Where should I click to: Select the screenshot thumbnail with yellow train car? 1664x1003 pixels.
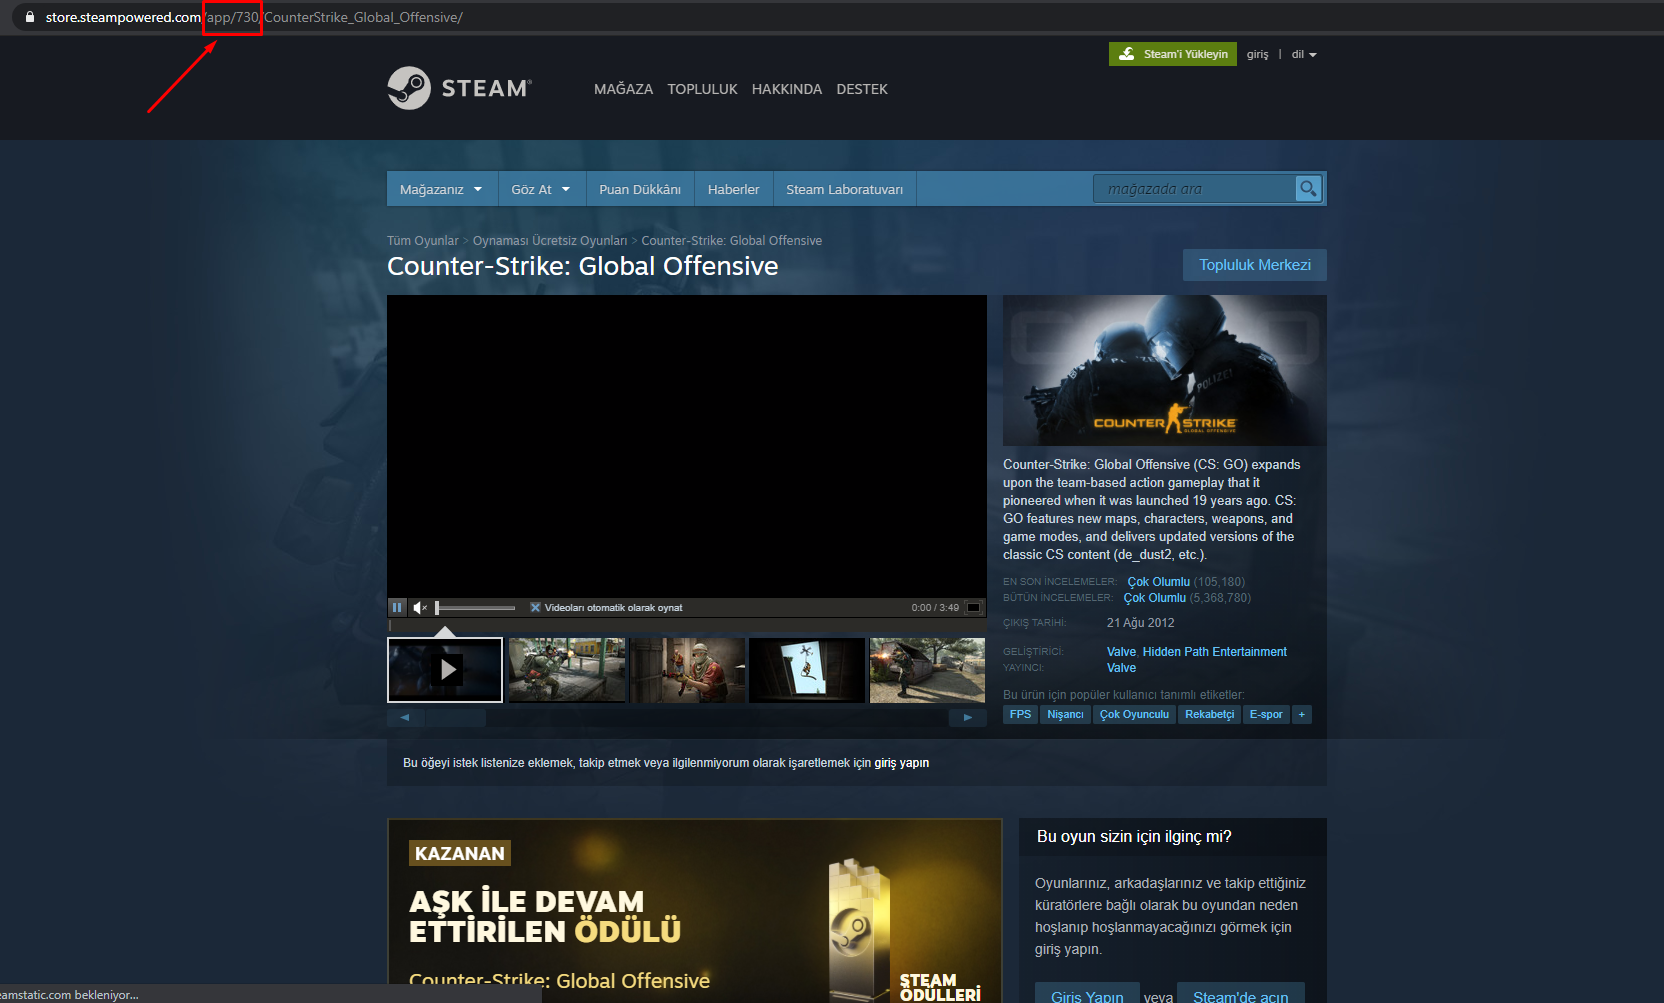(567, 670)
